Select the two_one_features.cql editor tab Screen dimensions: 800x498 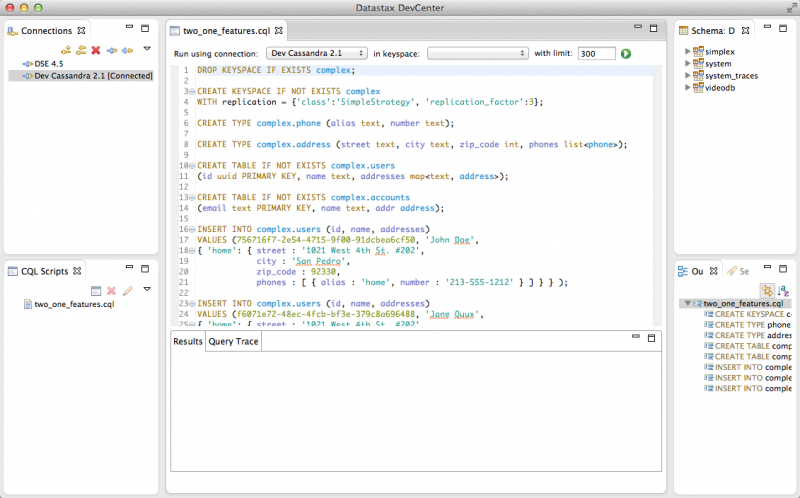[226, 31]
